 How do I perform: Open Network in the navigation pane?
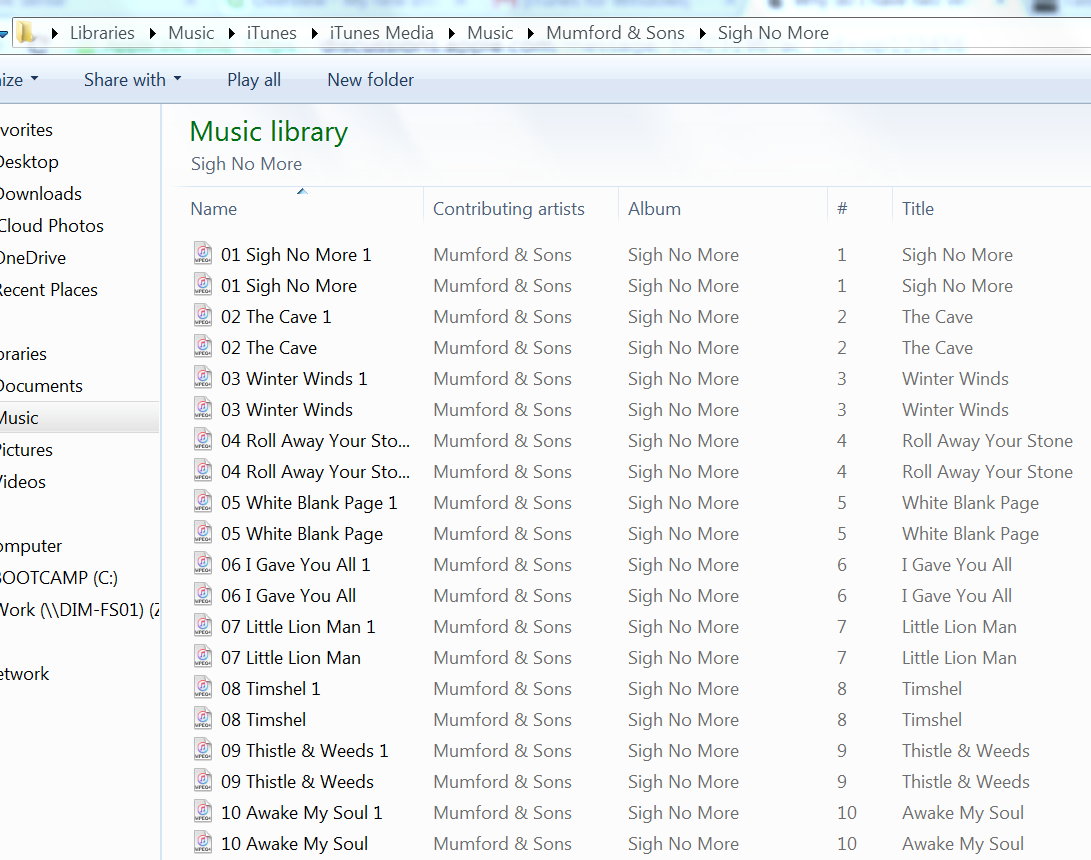[x=24, y=674]
